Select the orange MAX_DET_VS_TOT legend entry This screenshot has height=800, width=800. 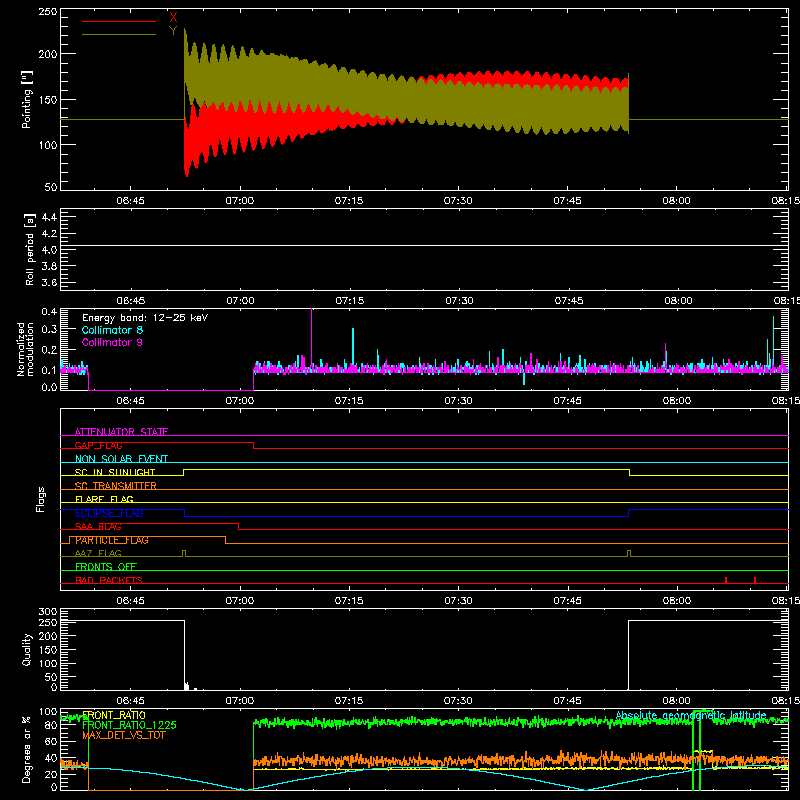(x=124, y=735)
